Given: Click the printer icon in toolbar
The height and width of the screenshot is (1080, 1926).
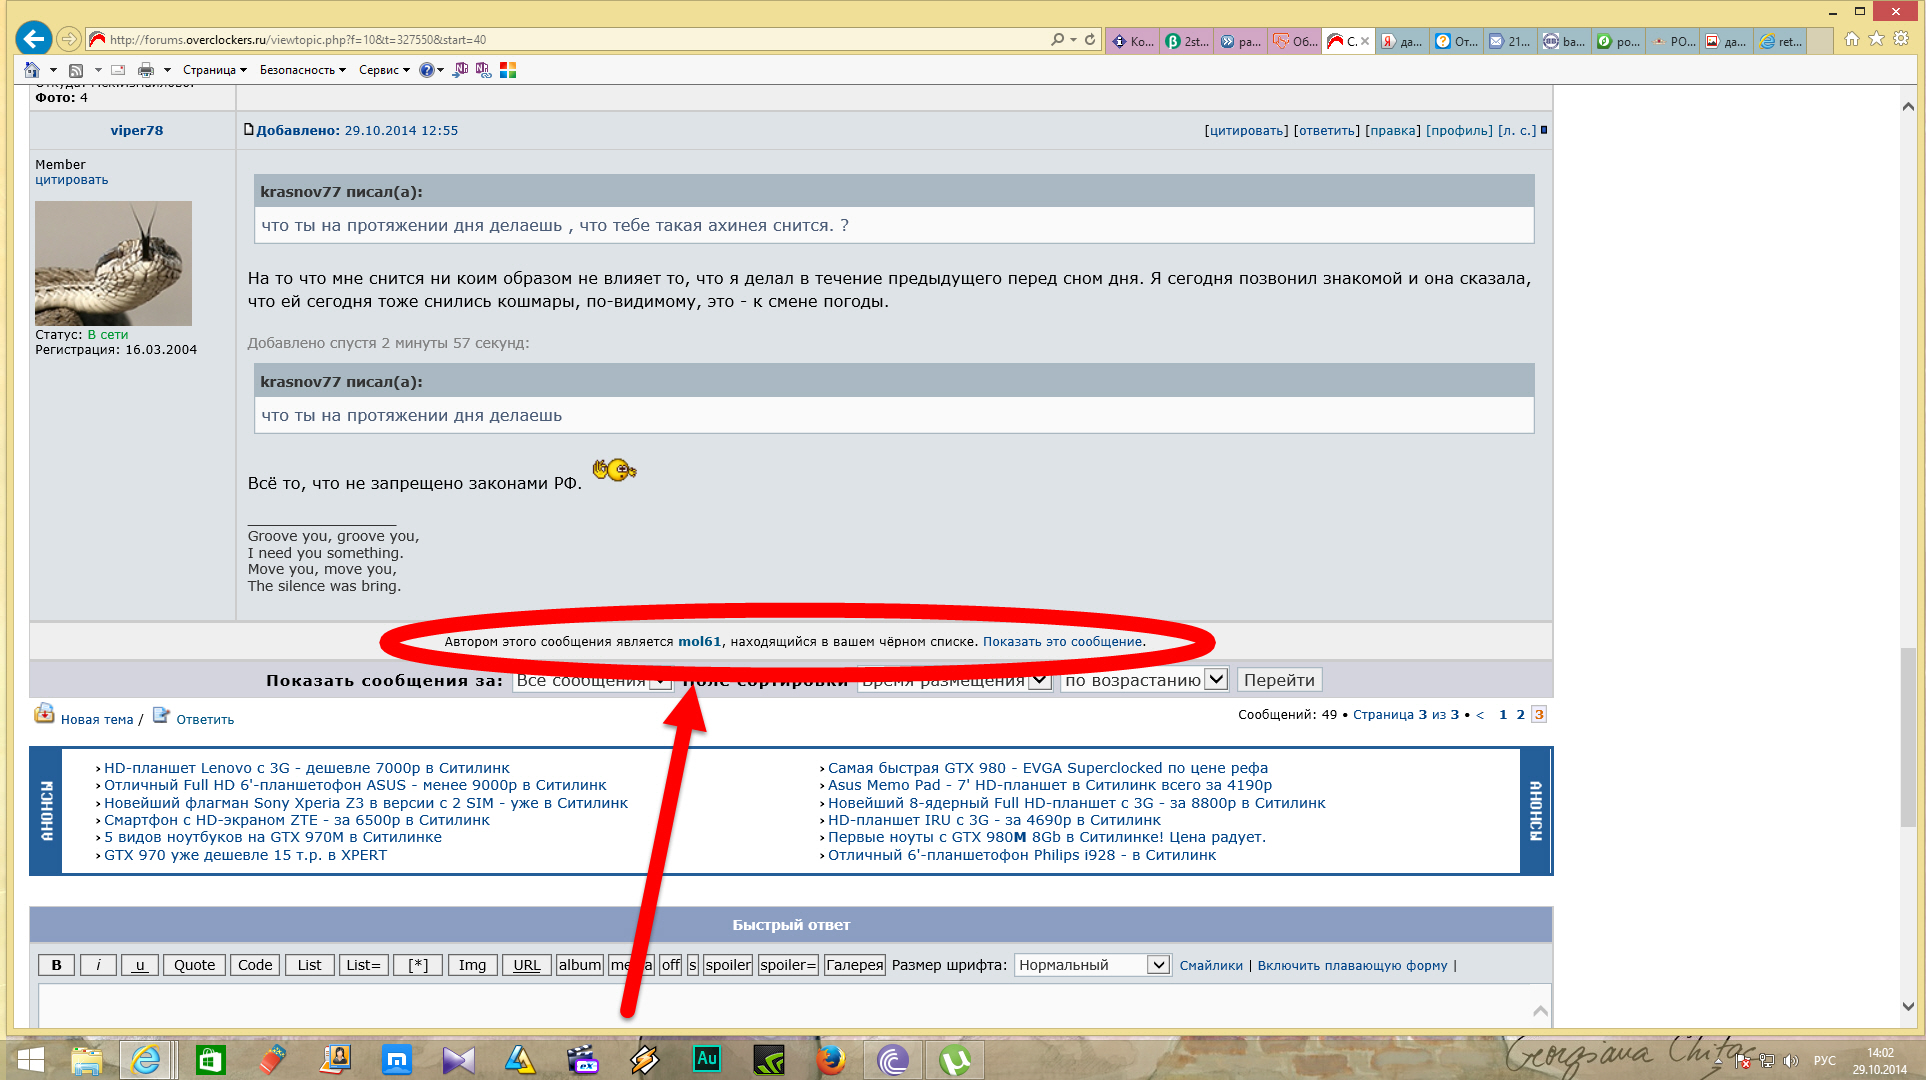Looking at the screenshot, I should click(146, 70).
